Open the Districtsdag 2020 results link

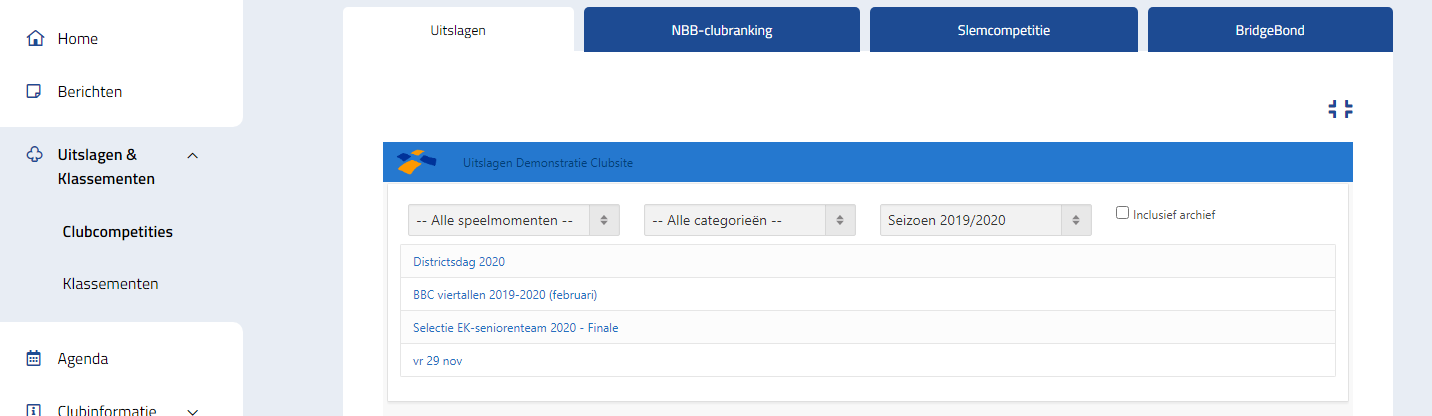coord(459,262)
